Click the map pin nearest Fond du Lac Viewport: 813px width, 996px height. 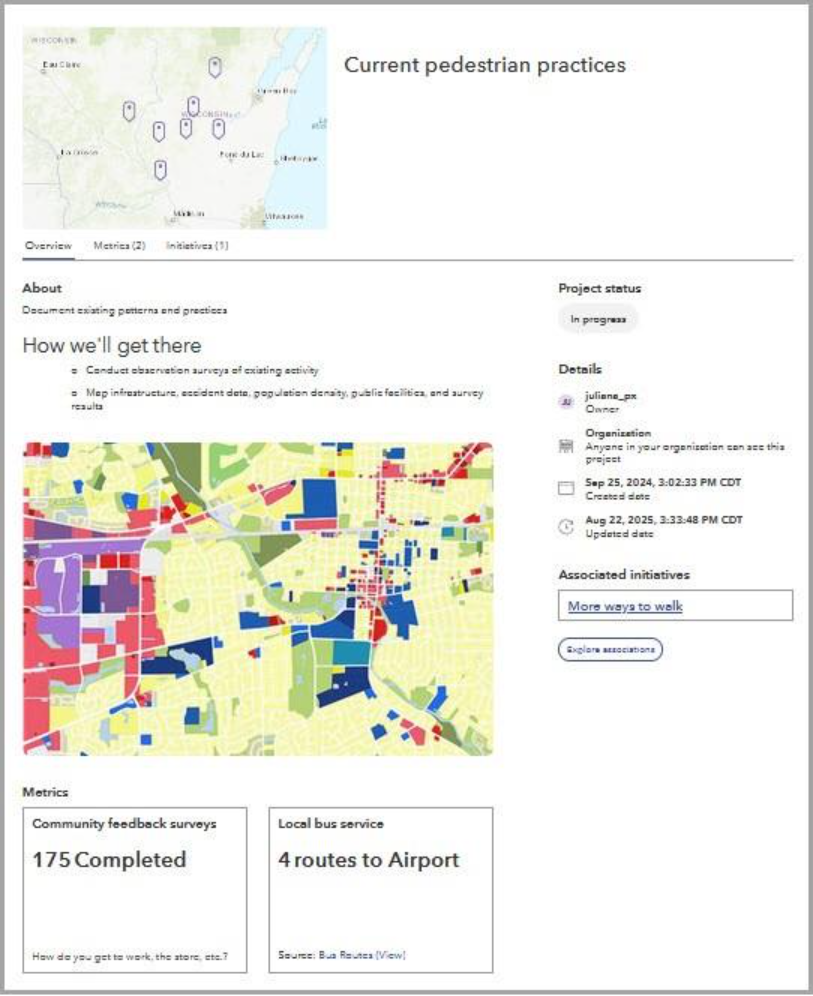coord(218,127)
